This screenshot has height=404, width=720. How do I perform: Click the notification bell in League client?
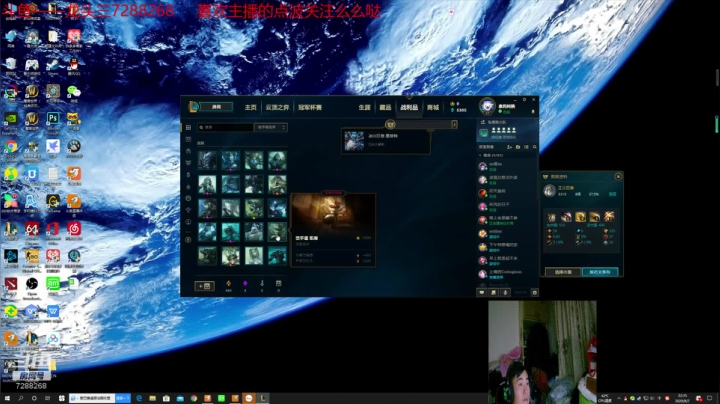(x=533, y=111)
